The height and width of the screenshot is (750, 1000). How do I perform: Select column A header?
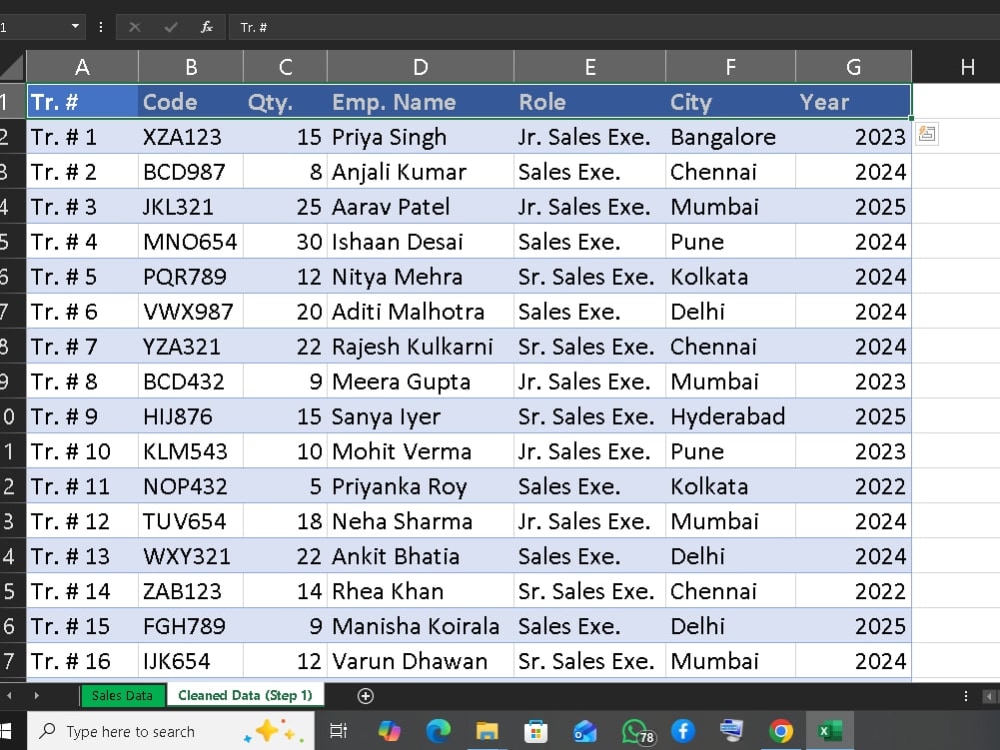(x=82, y=66)
